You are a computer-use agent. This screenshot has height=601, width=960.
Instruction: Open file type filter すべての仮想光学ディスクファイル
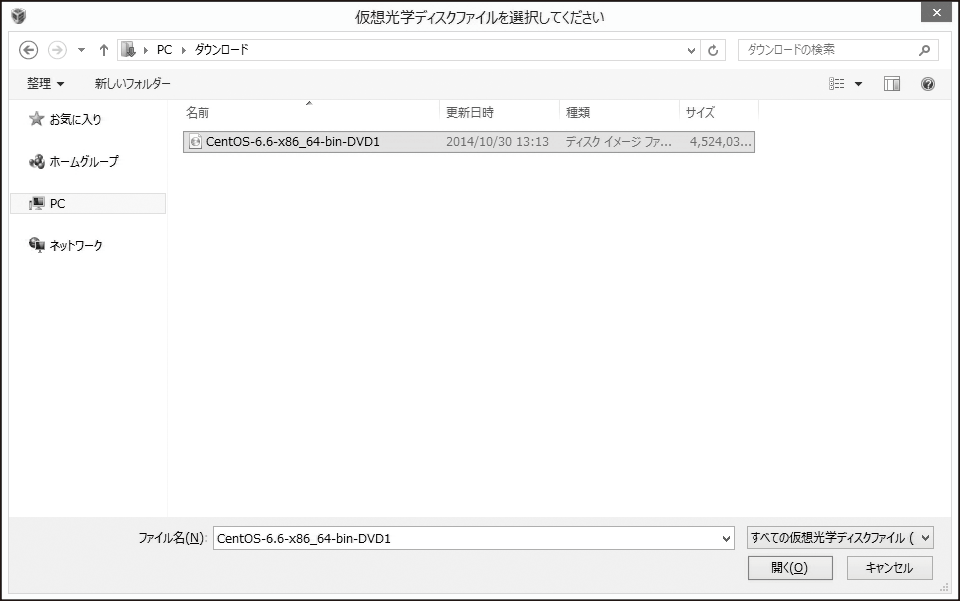[x=840, y=538]
